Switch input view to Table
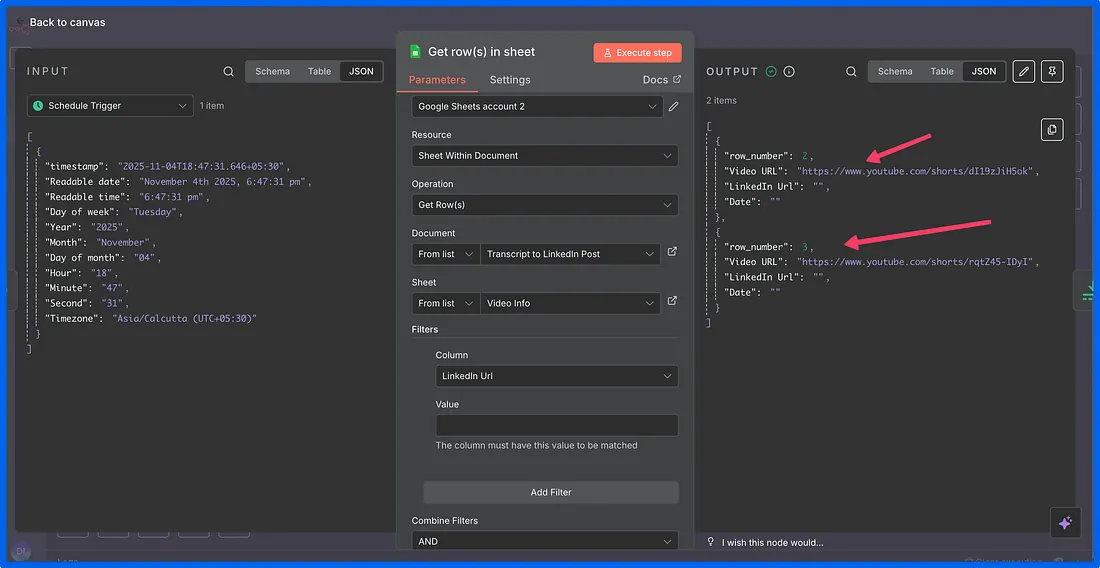Image resolution: width=1100 pixels, height=568 pixels. click(x=319, y=72)
